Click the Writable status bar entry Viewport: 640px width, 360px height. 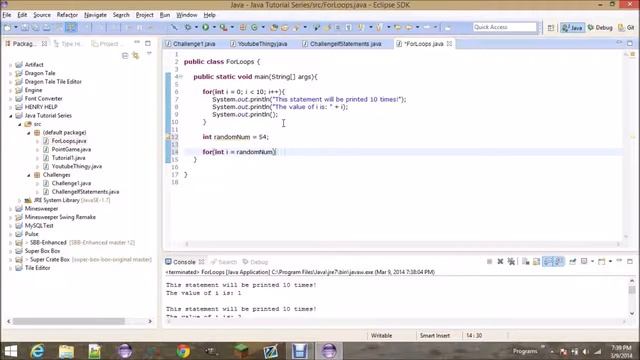click(381, 336)
